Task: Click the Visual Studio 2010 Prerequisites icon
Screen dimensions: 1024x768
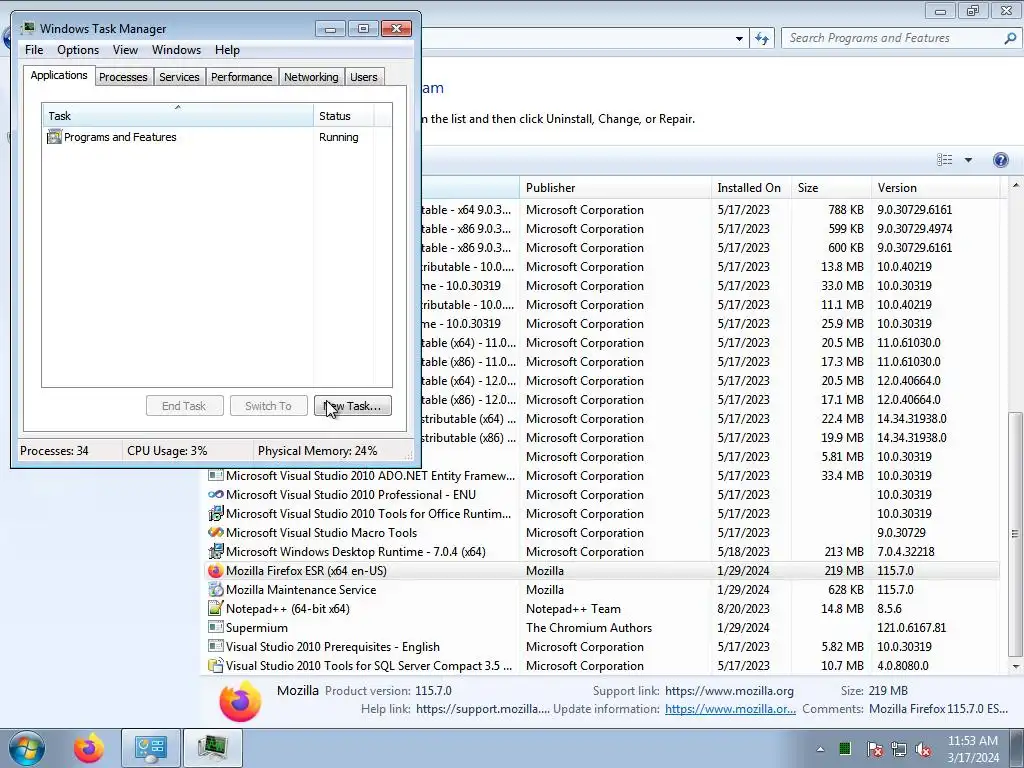Action: click(x=216, y=647)
